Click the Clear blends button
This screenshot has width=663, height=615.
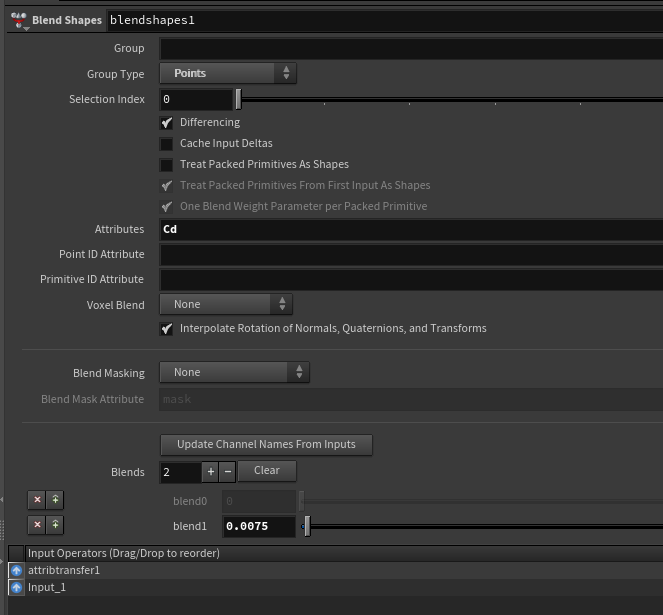coord(267,471)
